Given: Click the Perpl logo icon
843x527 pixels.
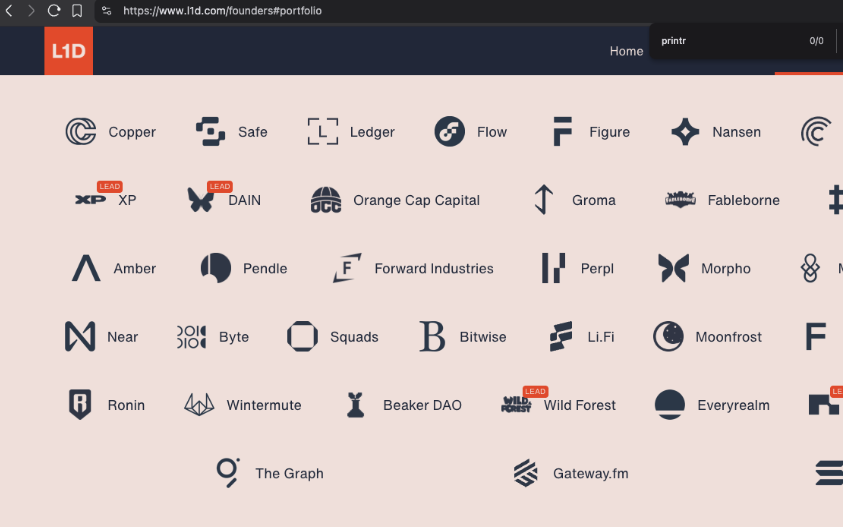Looking at the screenshot, I should pyautogui.click(x=553, y=268).
